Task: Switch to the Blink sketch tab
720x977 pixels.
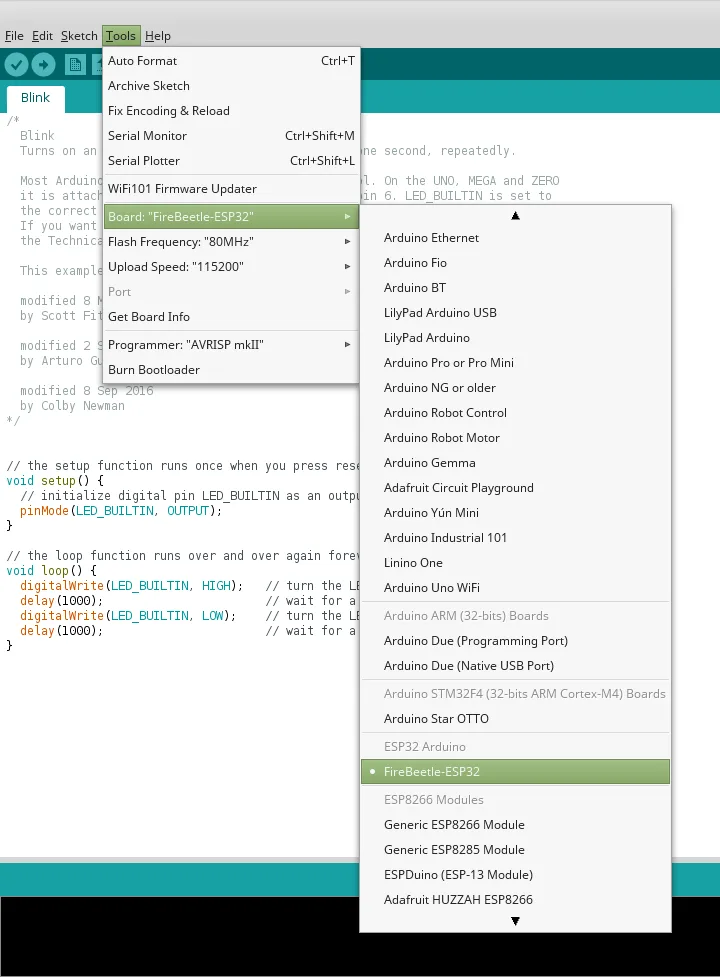Action: (x=35, y=98)
